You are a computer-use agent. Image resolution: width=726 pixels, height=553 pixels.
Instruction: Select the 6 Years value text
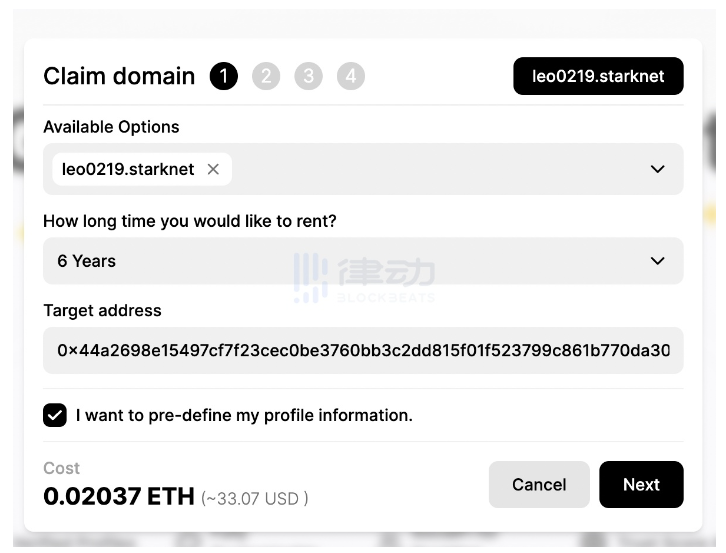pyautogui.click(x=87, y=261)
